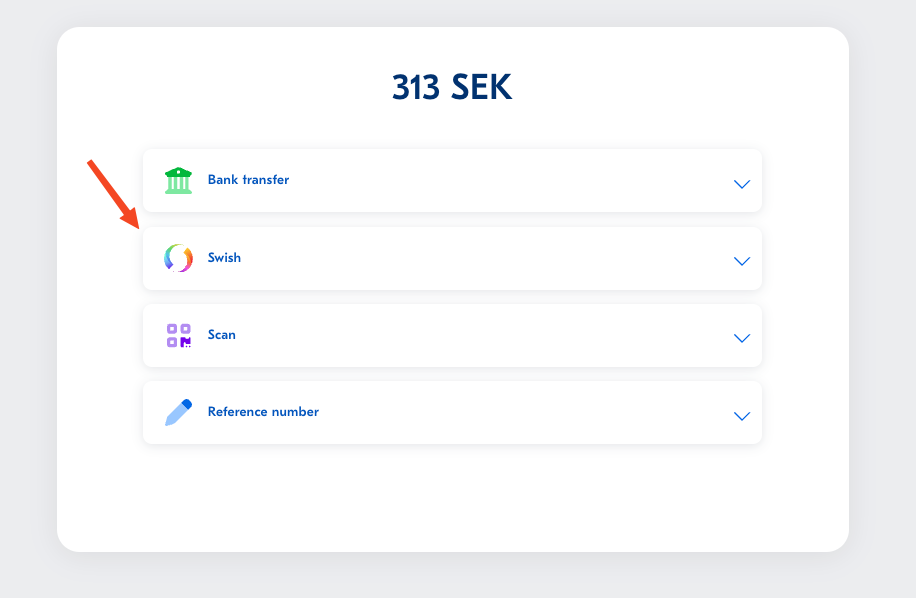Choose the Reference number text label
This screenshot has width=916, height=598.
(x=263, y=412)
